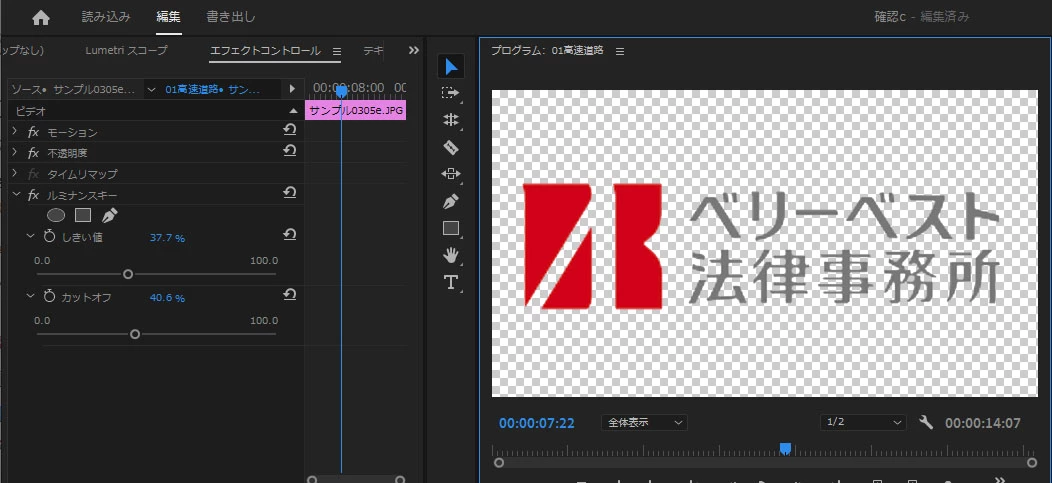The width and height of the screenshot is (1052, 483).
Task: Collapse the ビデオ section triangle
Action: [x=293, y=111]
